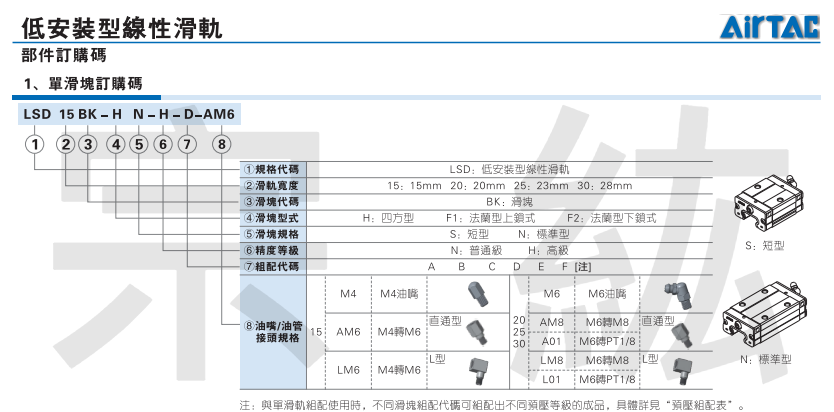
Task: Click the LM8 code cell
Action: click(552, 360)
